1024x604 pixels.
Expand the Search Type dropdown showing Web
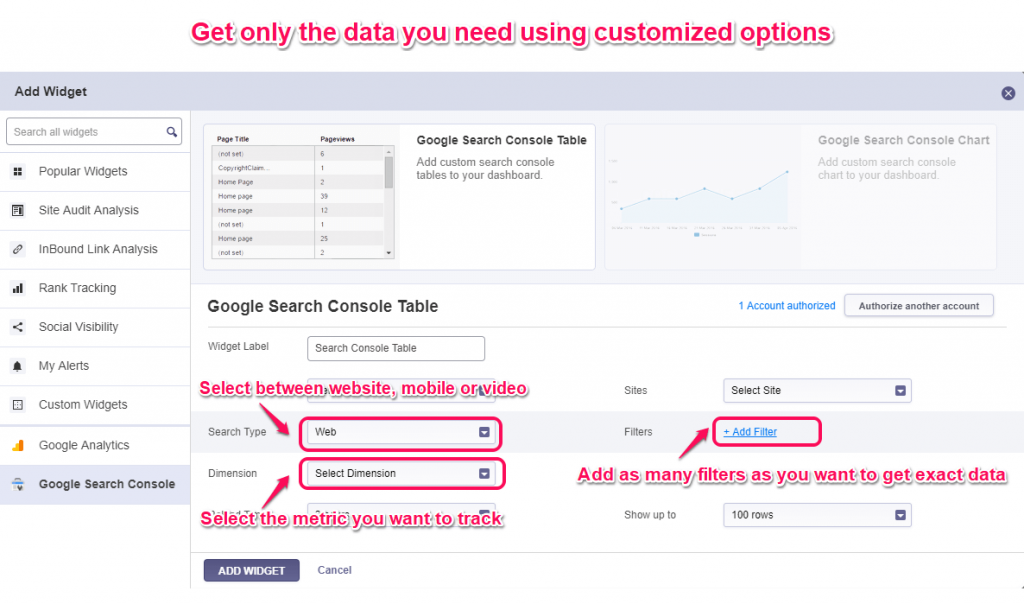[399, 433]
